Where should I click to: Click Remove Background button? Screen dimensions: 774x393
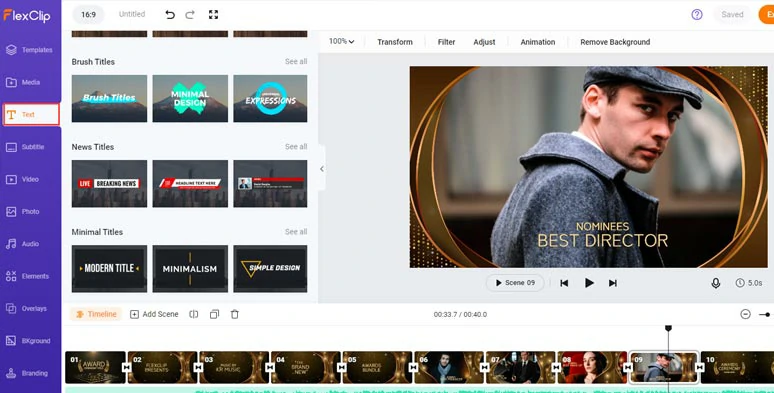click(x=615, y=42)
